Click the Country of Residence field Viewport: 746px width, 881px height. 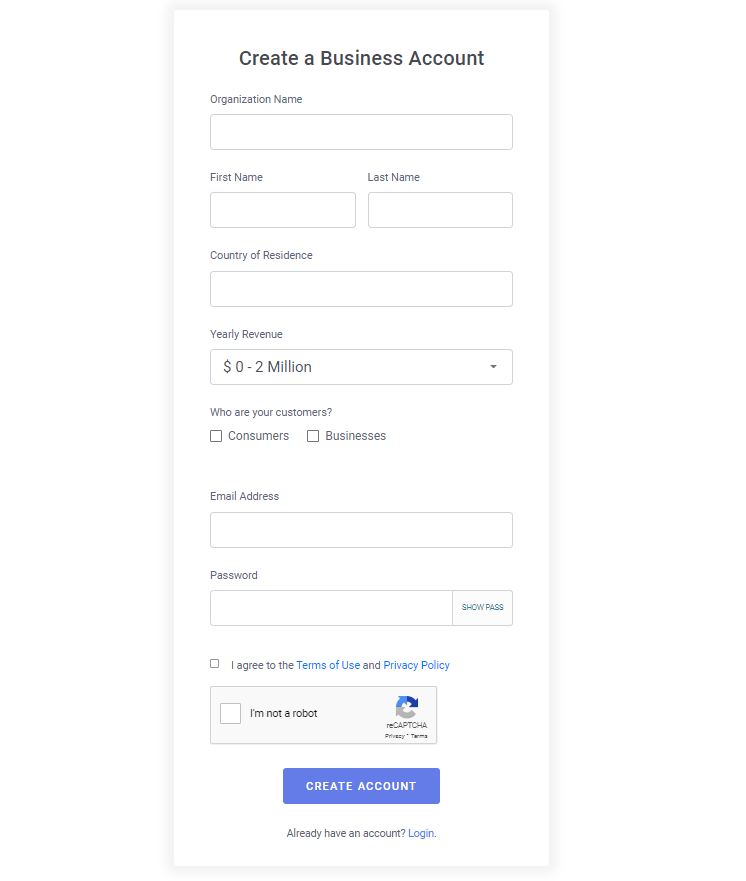[361, 289]
